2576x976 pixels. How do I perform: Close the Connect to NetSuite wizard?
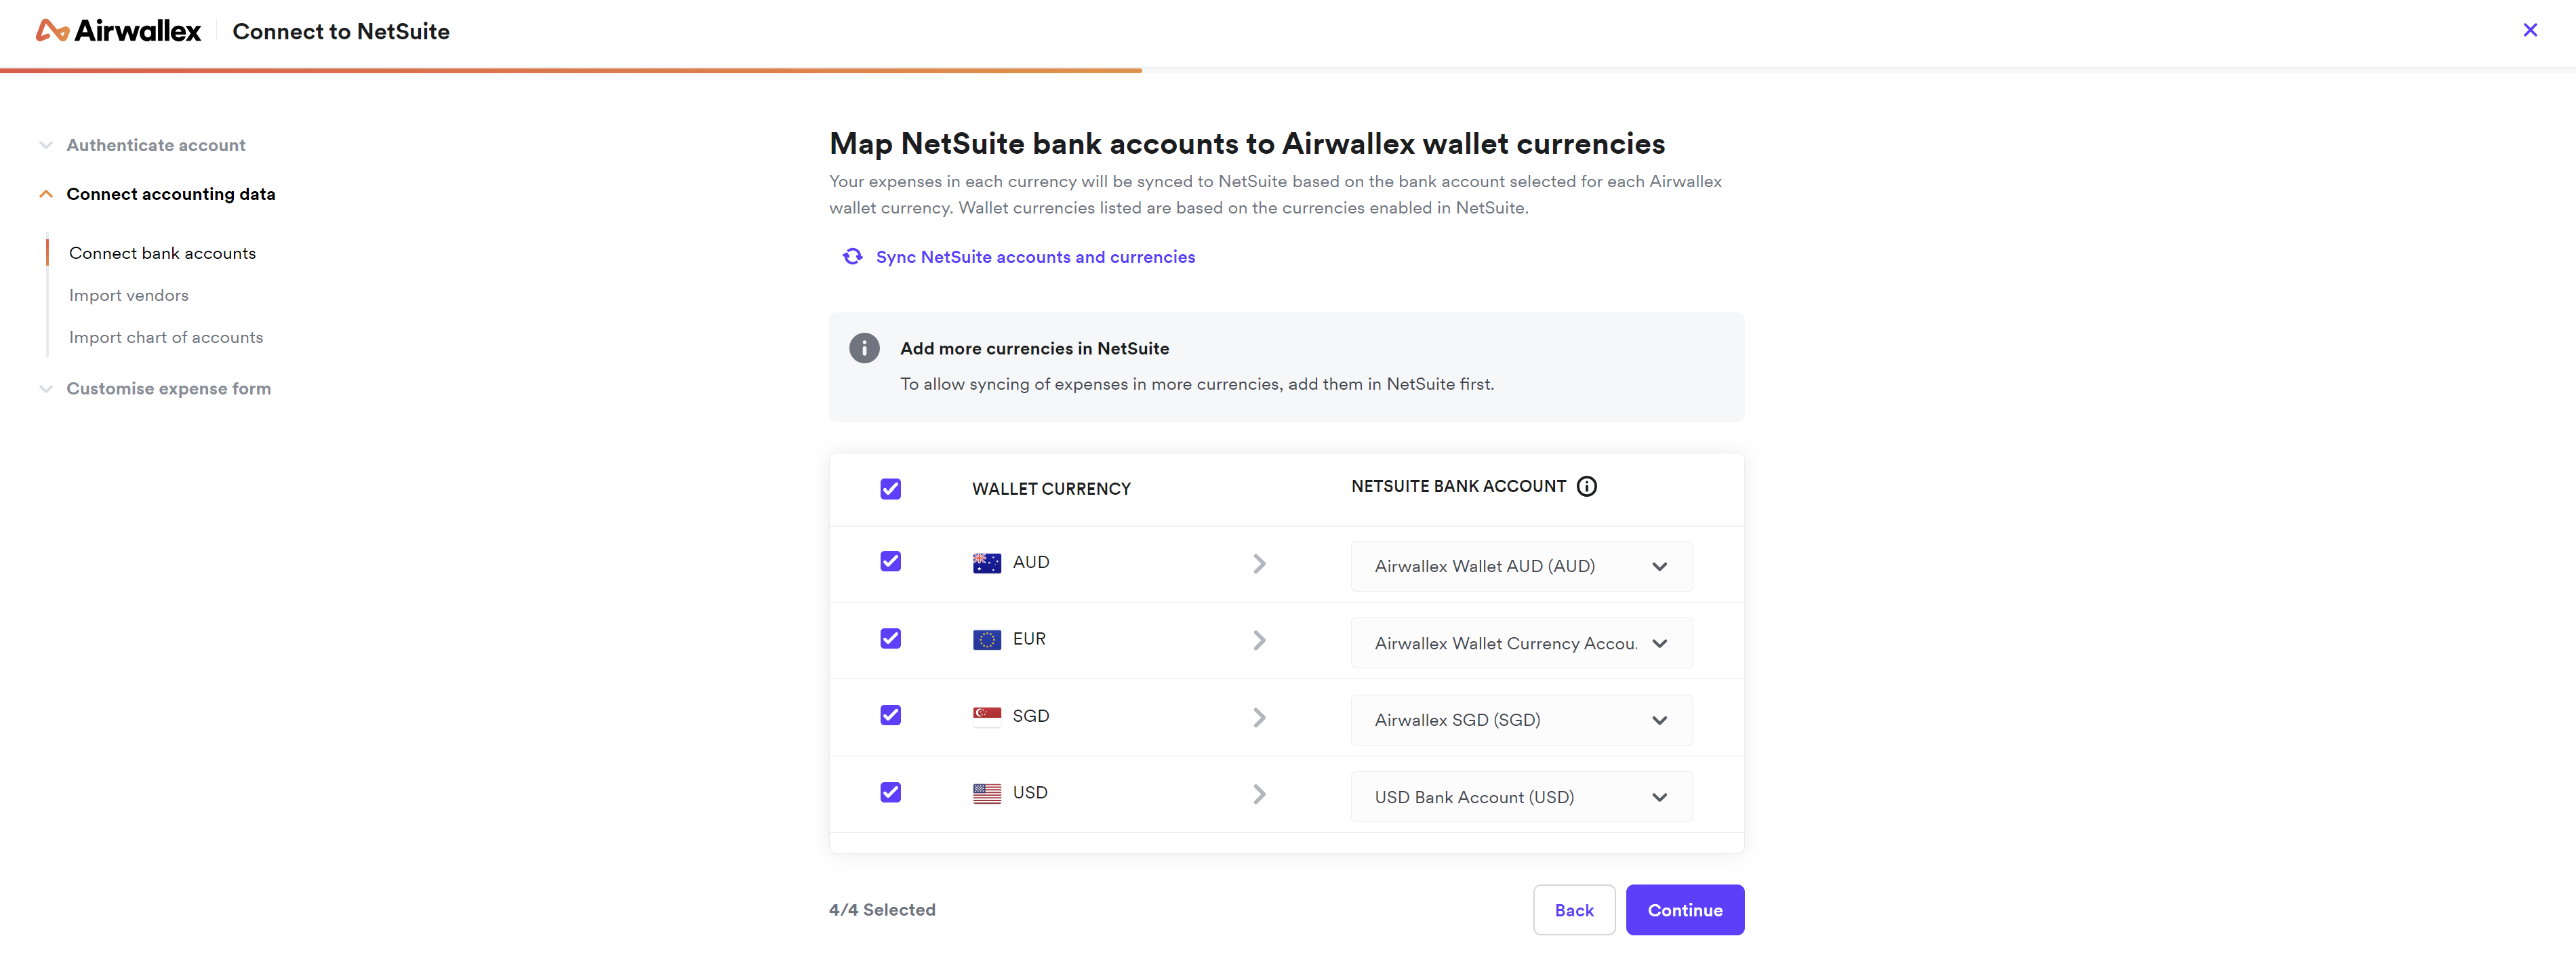[x=2529, y=30]
